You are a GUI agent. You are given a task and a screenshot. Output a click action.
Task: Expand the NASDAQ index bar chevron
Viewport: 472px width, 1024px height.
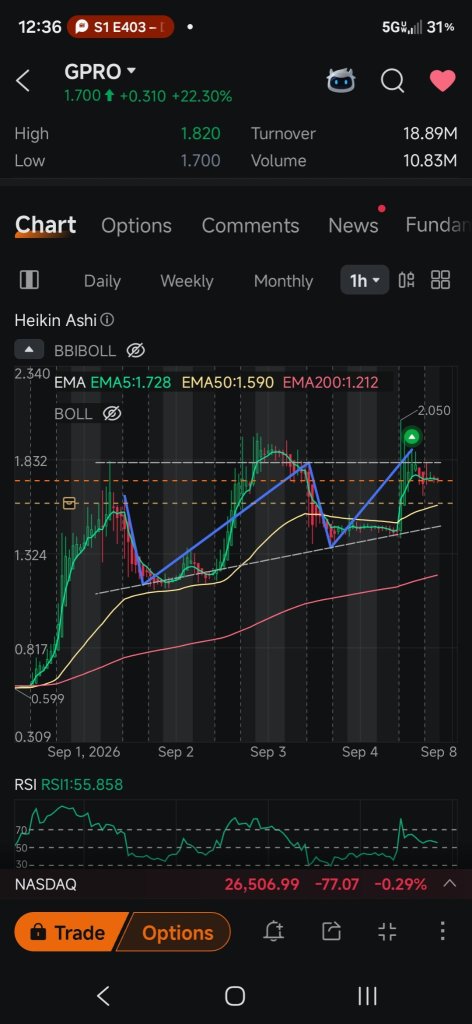point(449,884)
